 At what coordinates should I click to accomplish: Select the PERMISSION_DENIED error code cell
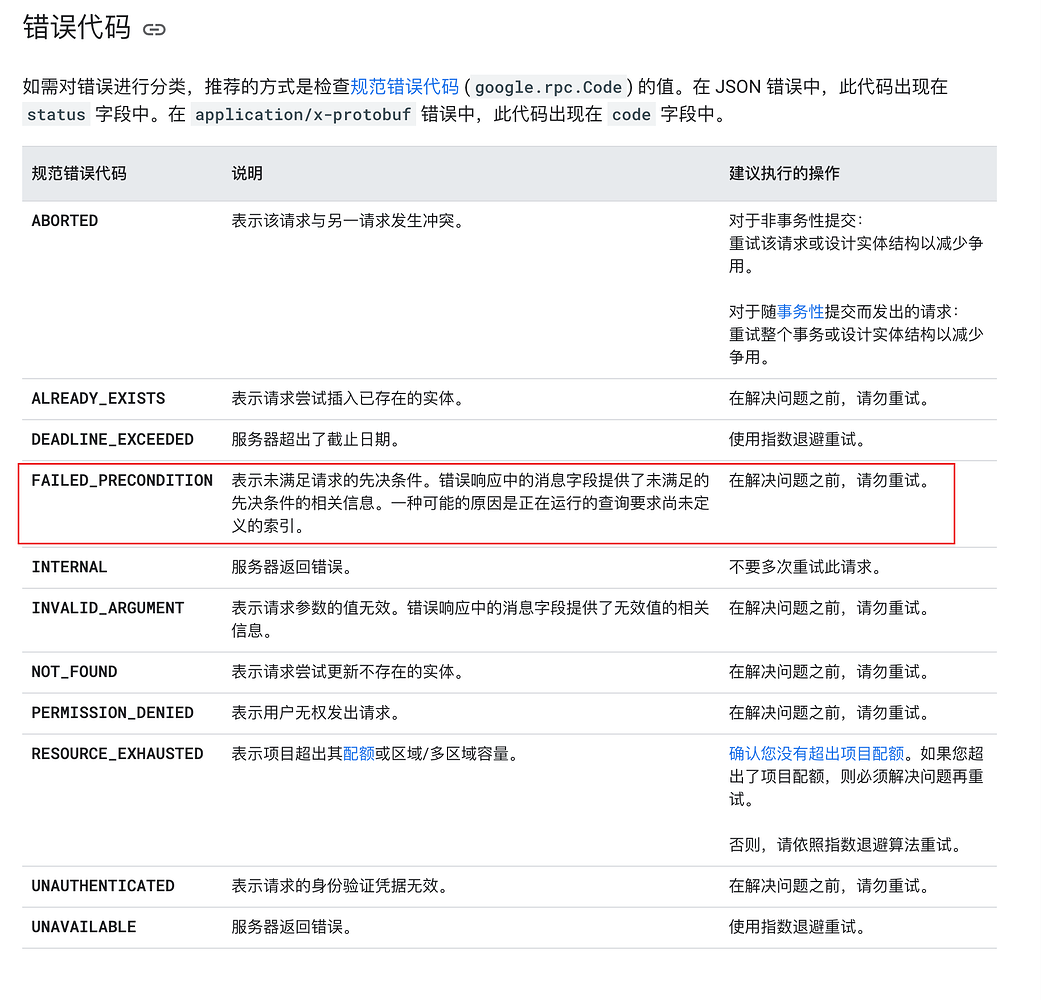coord(112,713)
